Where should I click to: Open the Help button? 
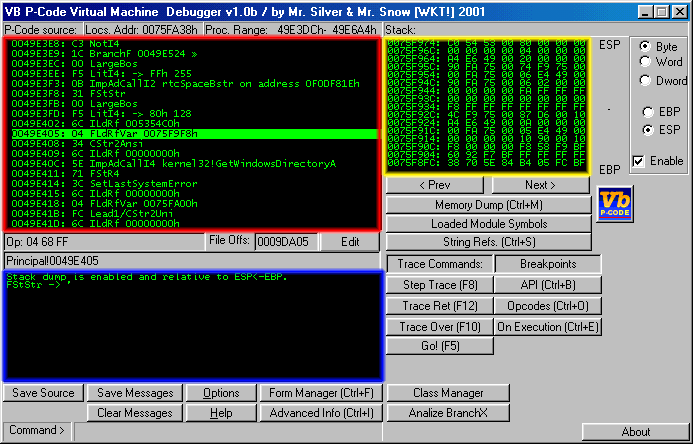pos(221,413)
